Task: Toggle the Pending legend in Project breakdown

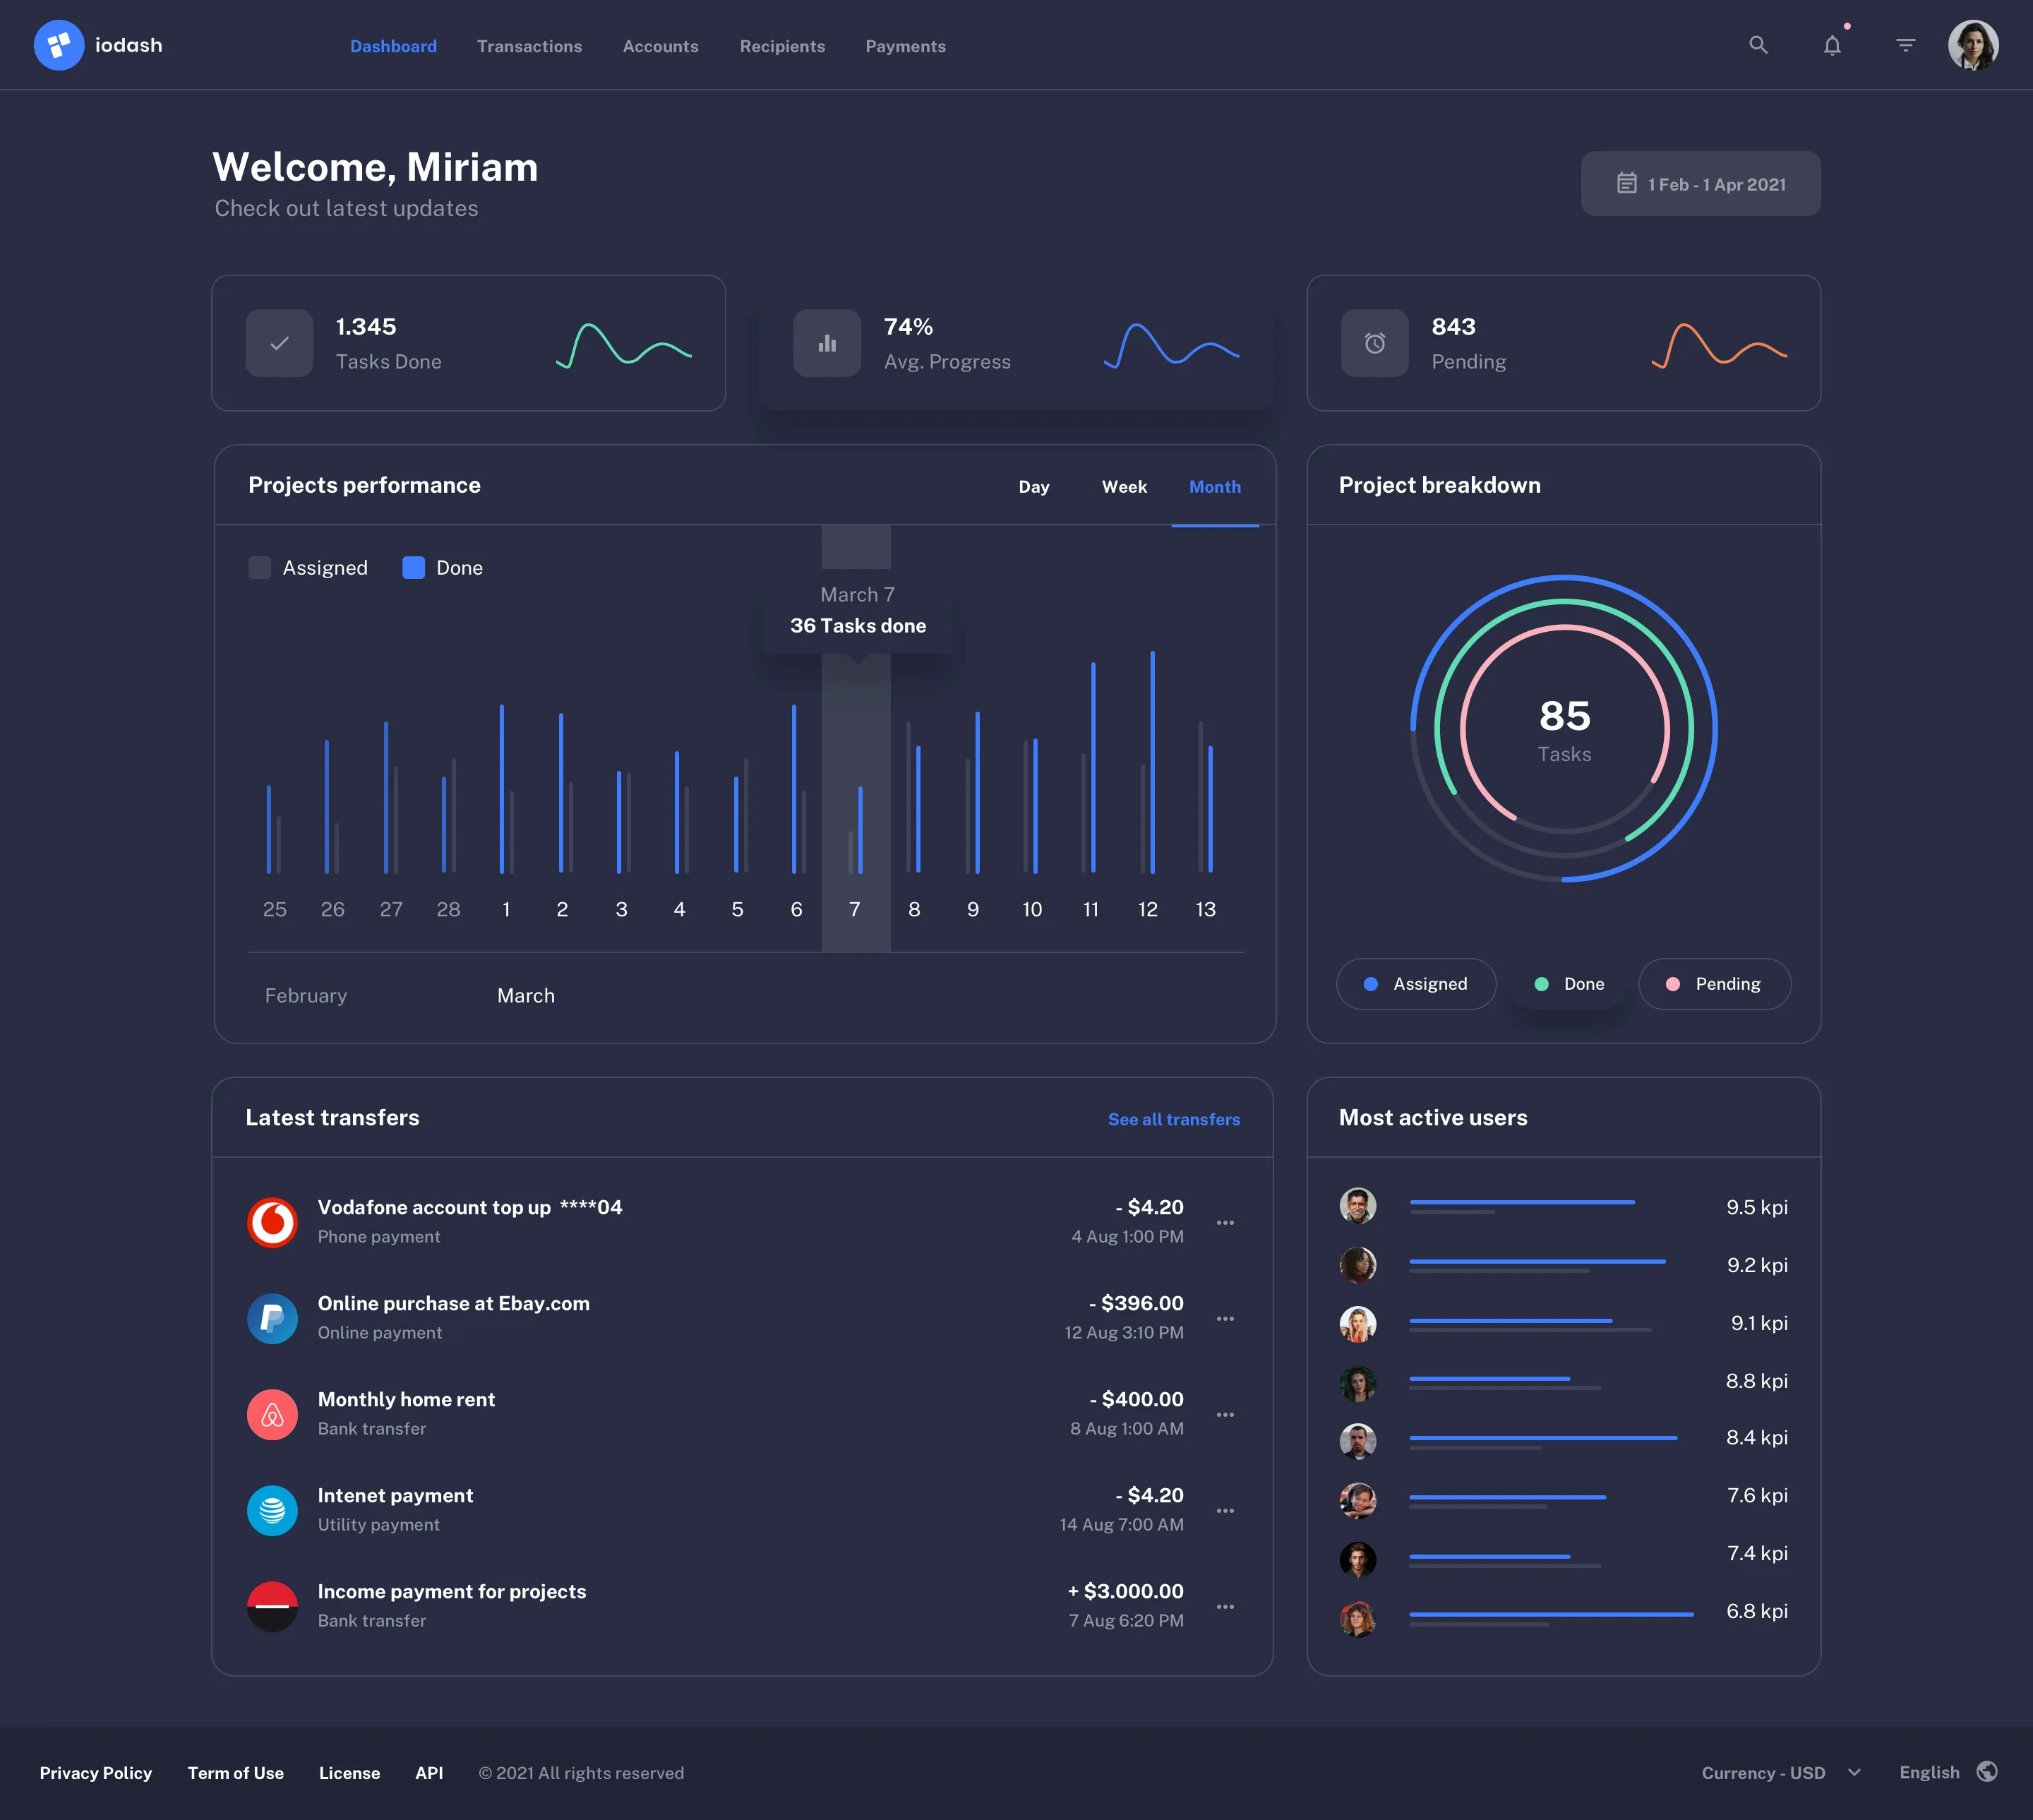Action: click(x=1714, y=984)
